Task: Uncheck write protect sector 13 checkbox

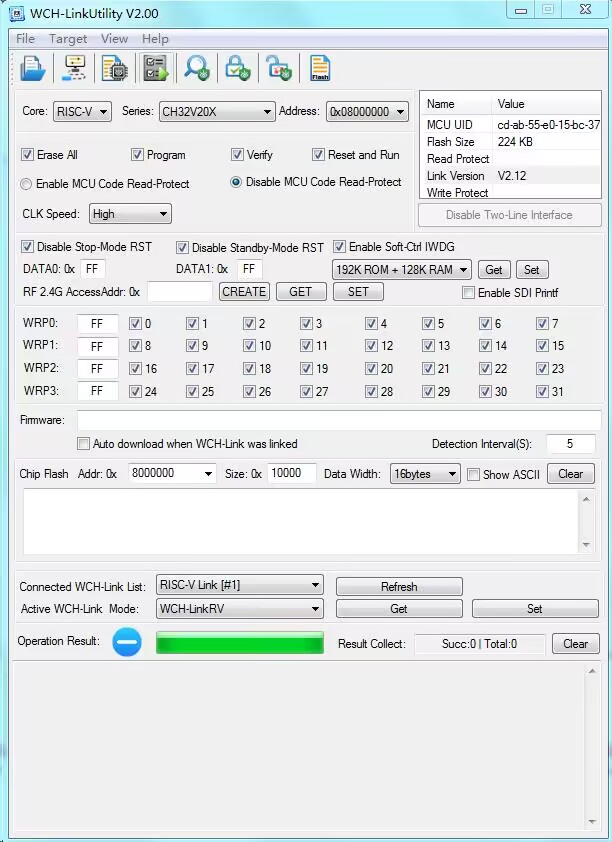Action: click(428, 345)
